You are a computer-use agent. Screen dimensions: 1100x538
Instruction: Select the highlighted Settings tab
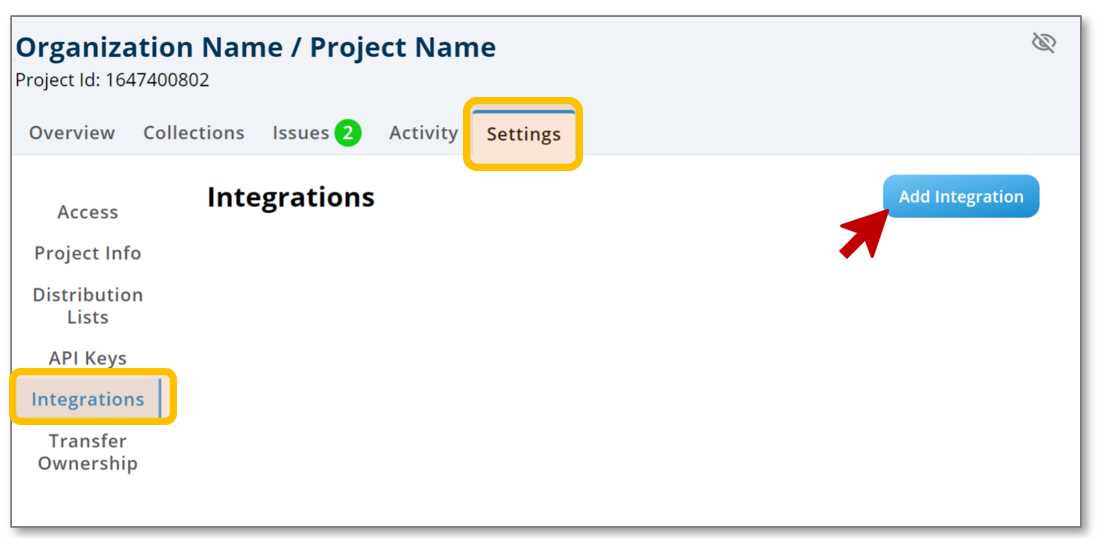tap(523, 134)
